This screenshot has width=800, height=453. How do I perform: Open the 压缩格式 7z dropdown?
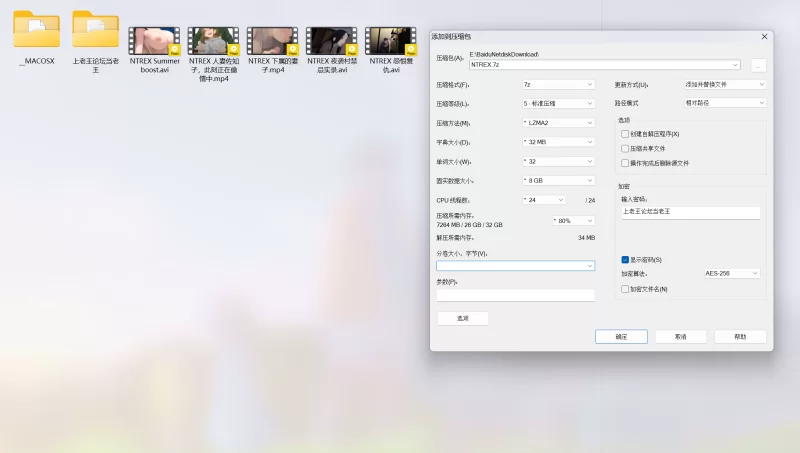click(558, 84)
